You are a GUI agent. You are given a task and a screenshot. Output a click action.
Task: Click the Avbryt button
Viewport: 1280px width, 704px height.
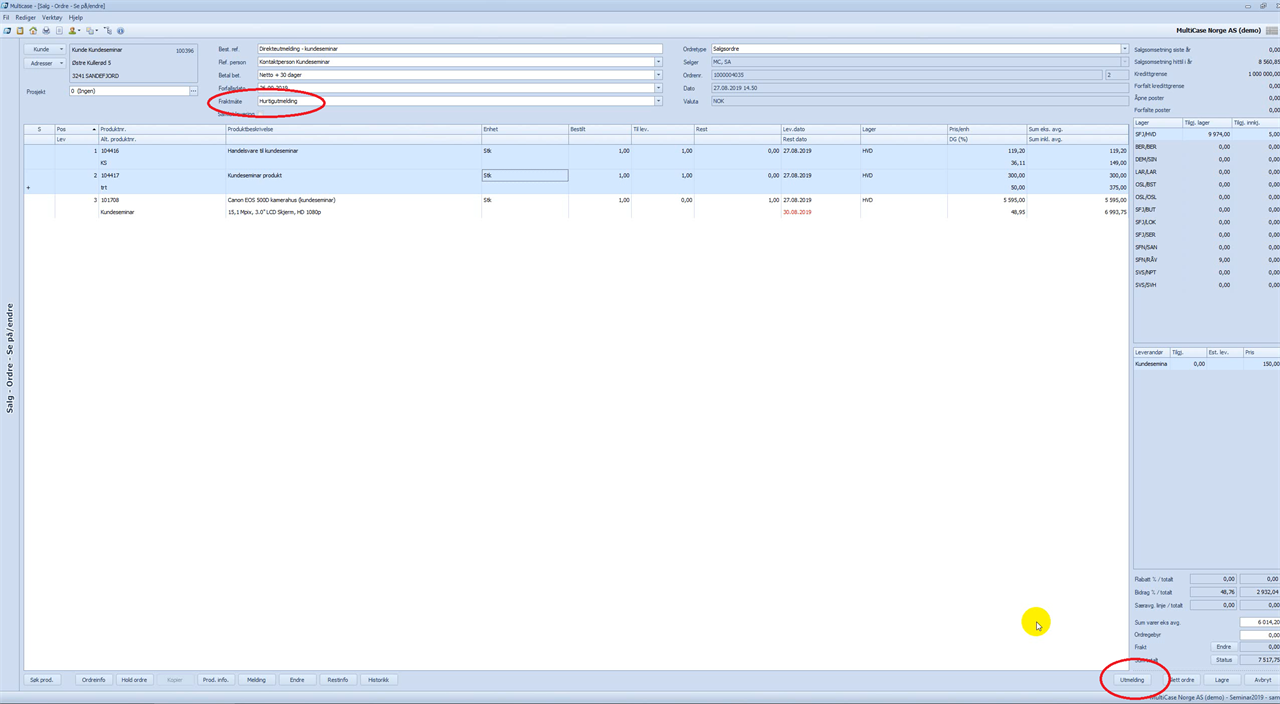[1262, 680]
